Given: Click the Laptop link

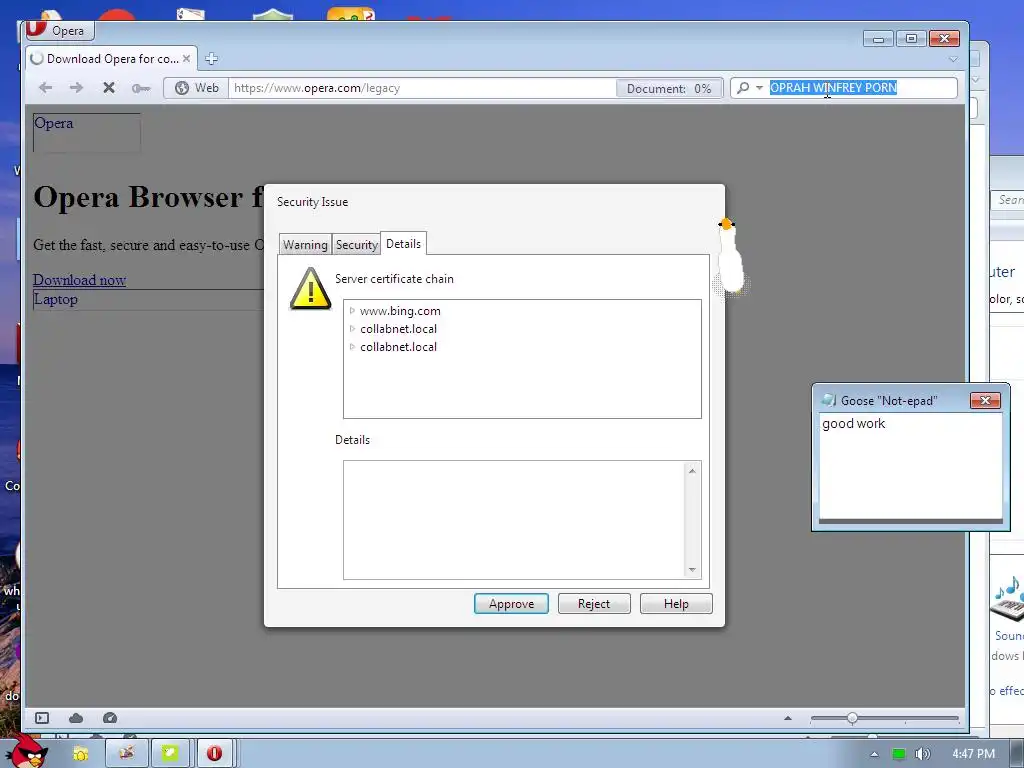Looking at the screenshot, I should (56, 299).
